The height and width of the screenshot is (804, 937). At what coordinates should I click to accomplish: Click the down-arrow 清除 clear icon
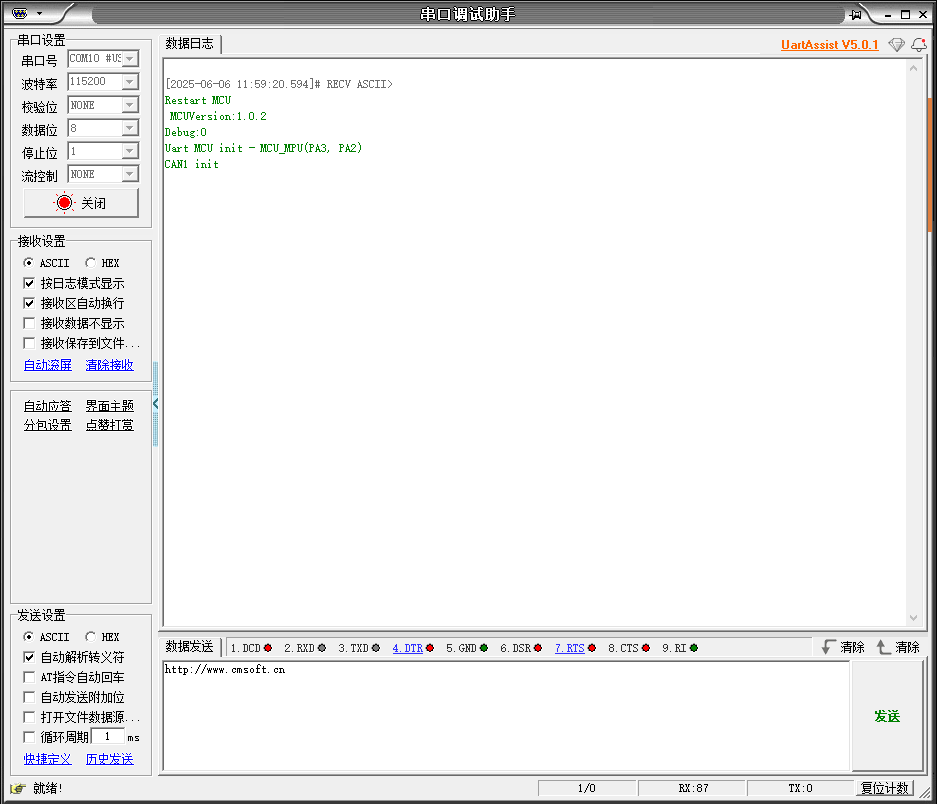pyautogui.click(x=828, y=647)
